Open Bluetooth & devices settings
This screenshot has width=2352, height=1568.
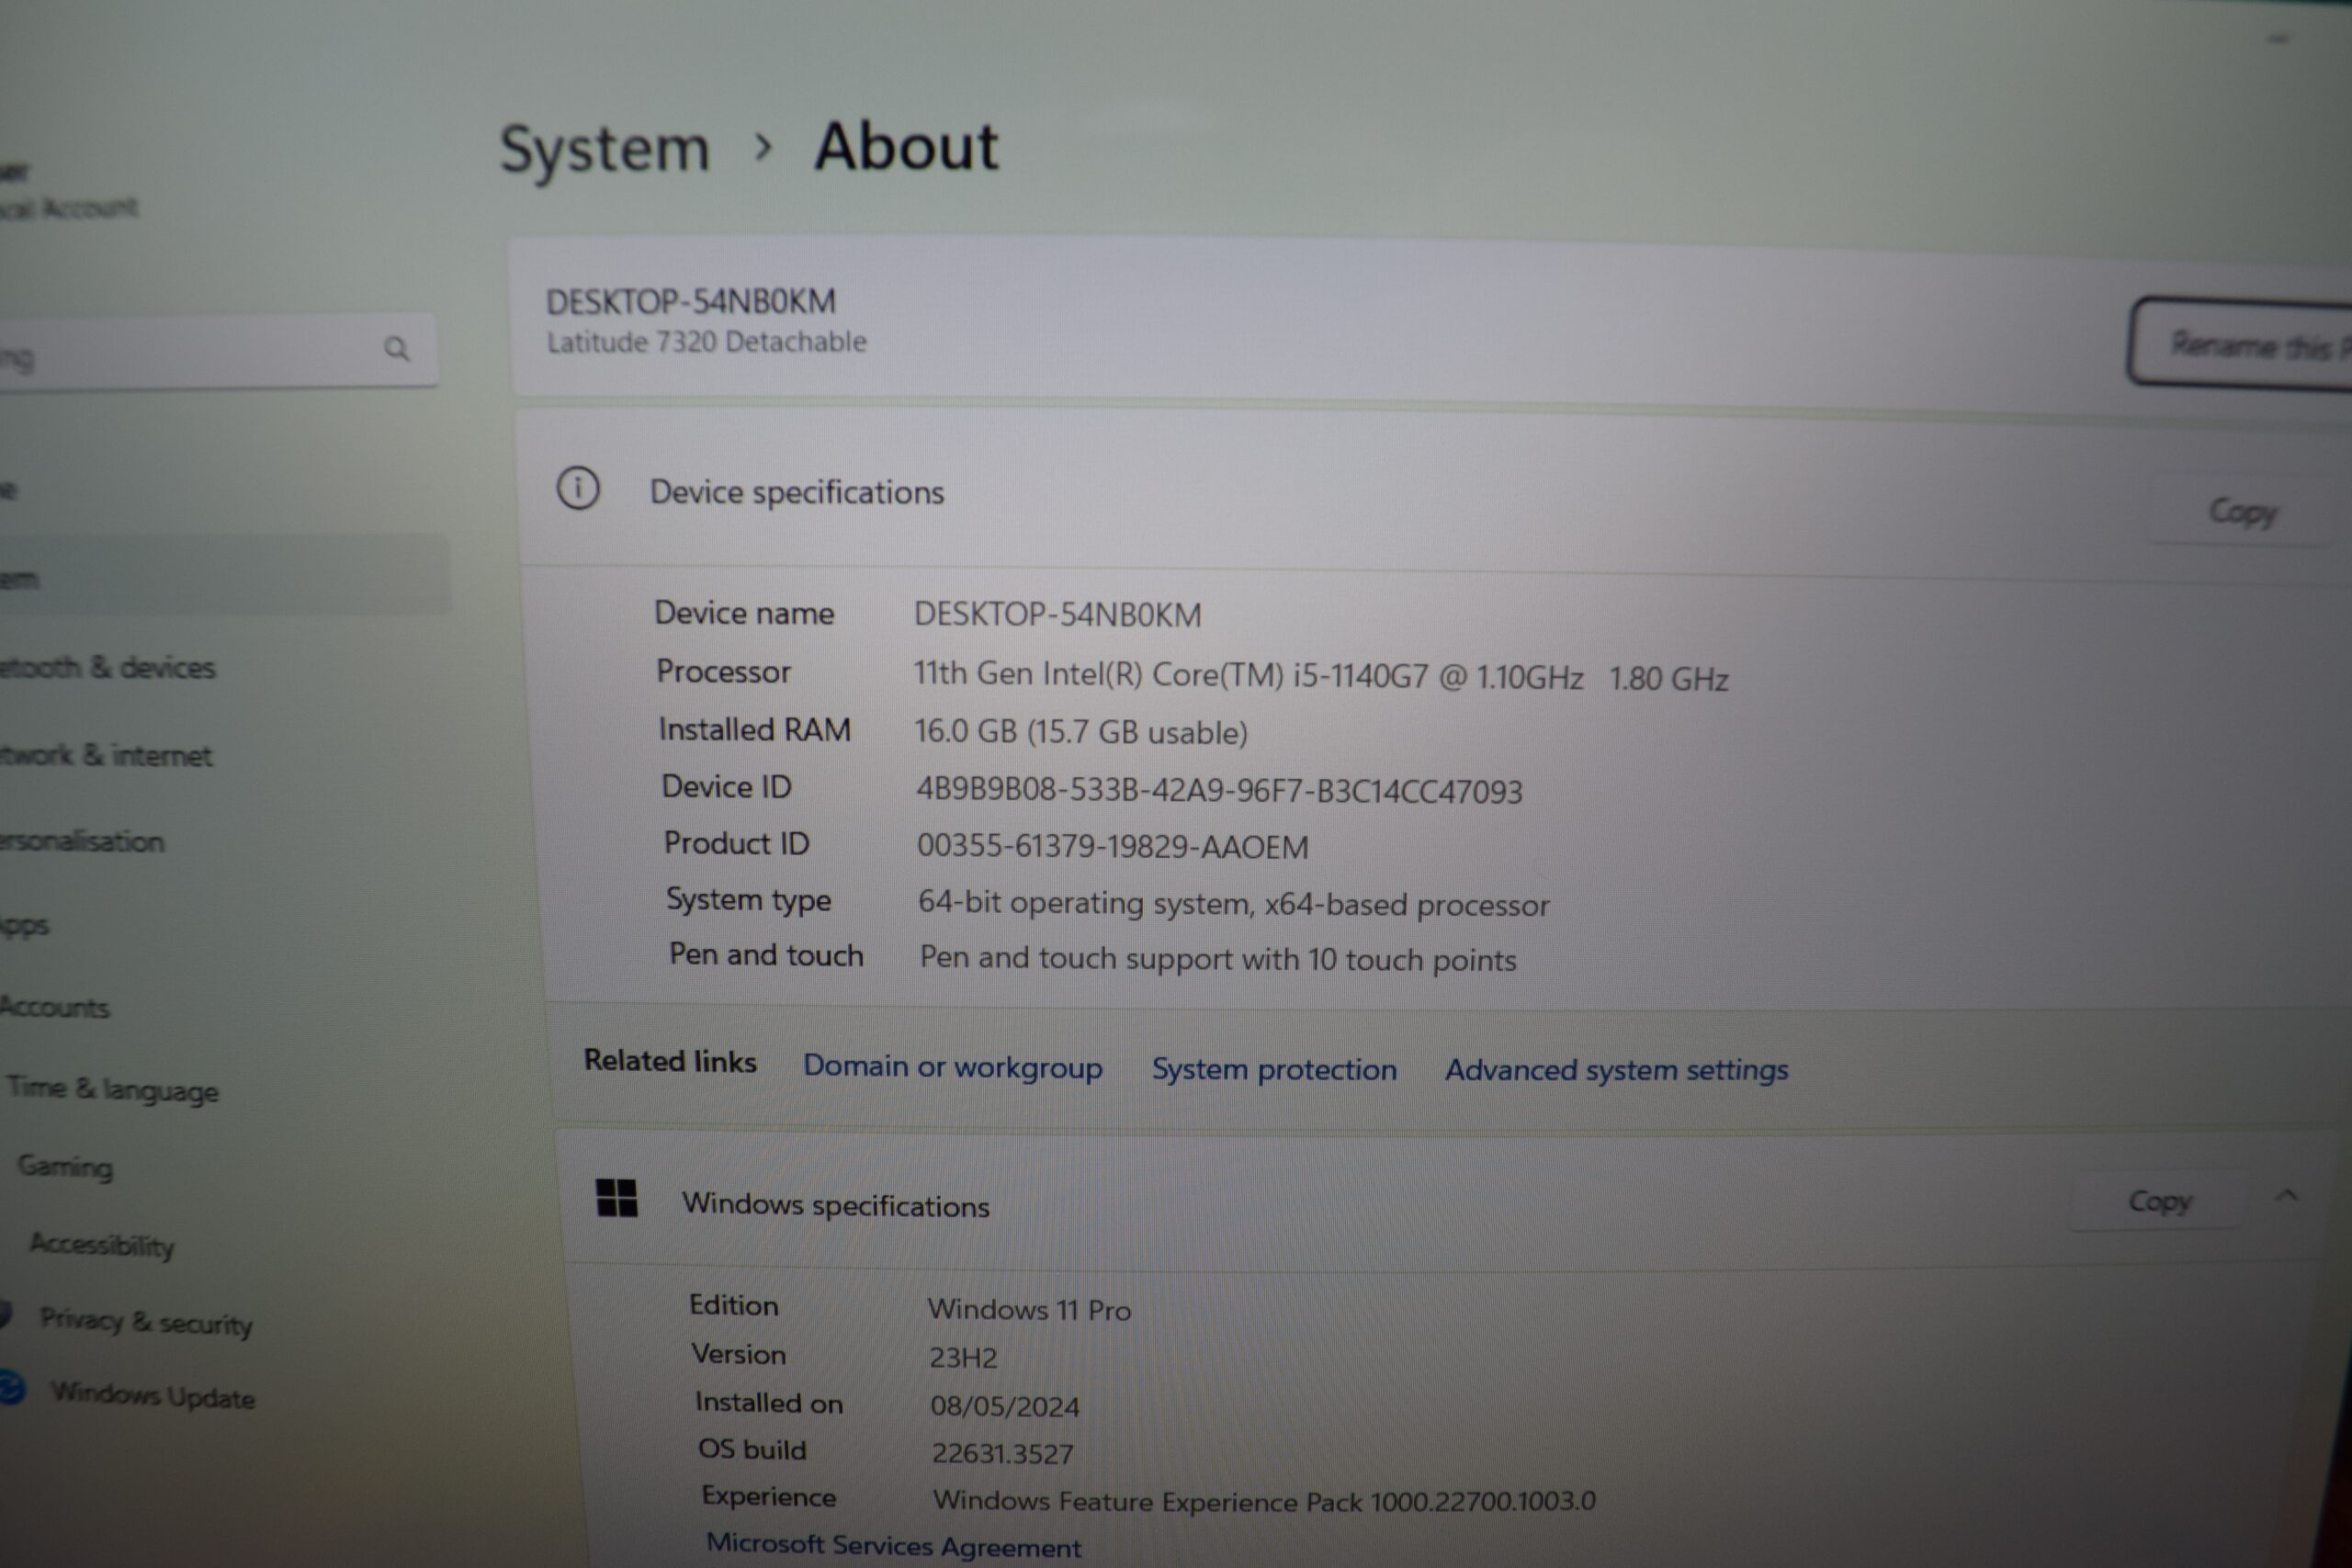click(x=107, y=667)
